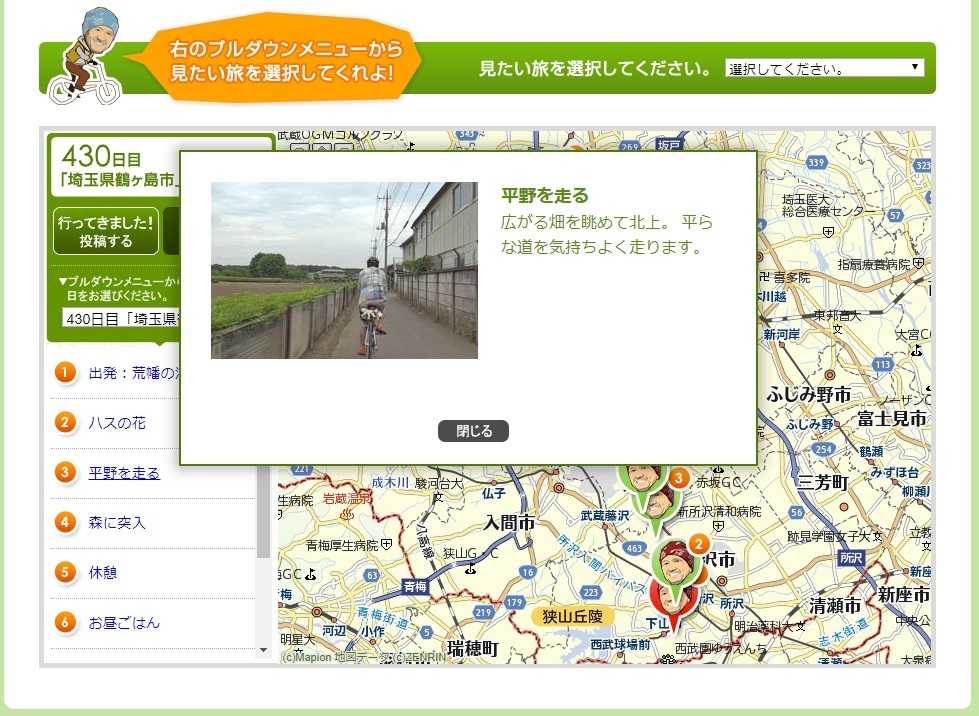Click orange number 5 badge in stop list

click(x=65, y=573)
